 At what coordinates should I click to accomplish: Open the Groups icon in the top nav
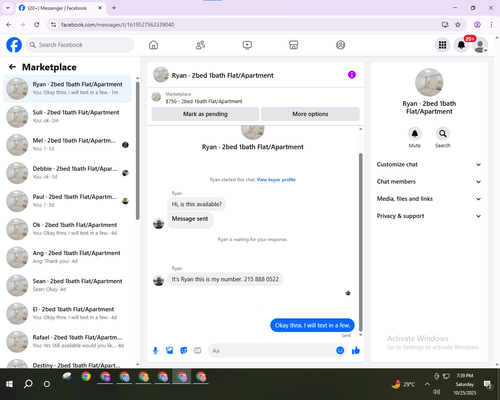click(x=340, y=45)
